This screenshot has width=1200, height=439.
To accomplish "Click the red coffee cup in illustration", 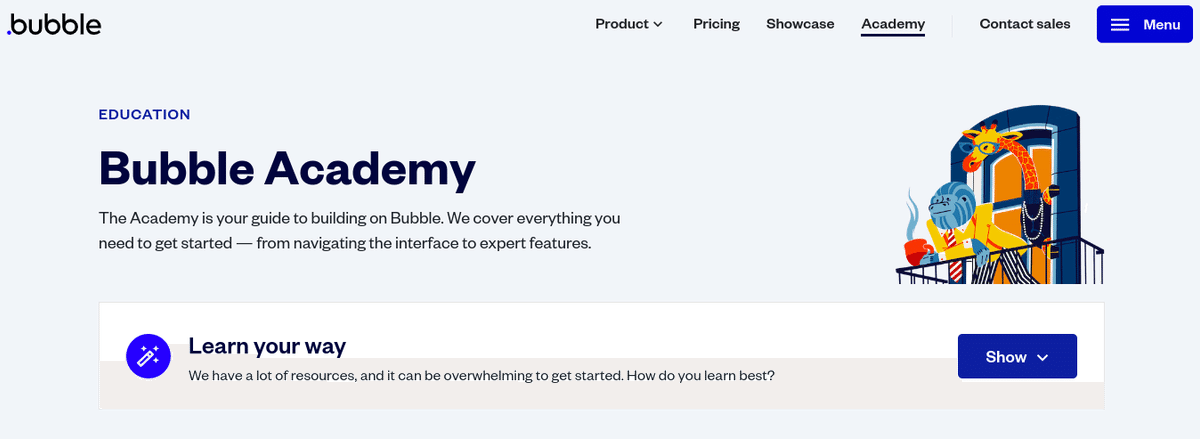I will 917,251.
